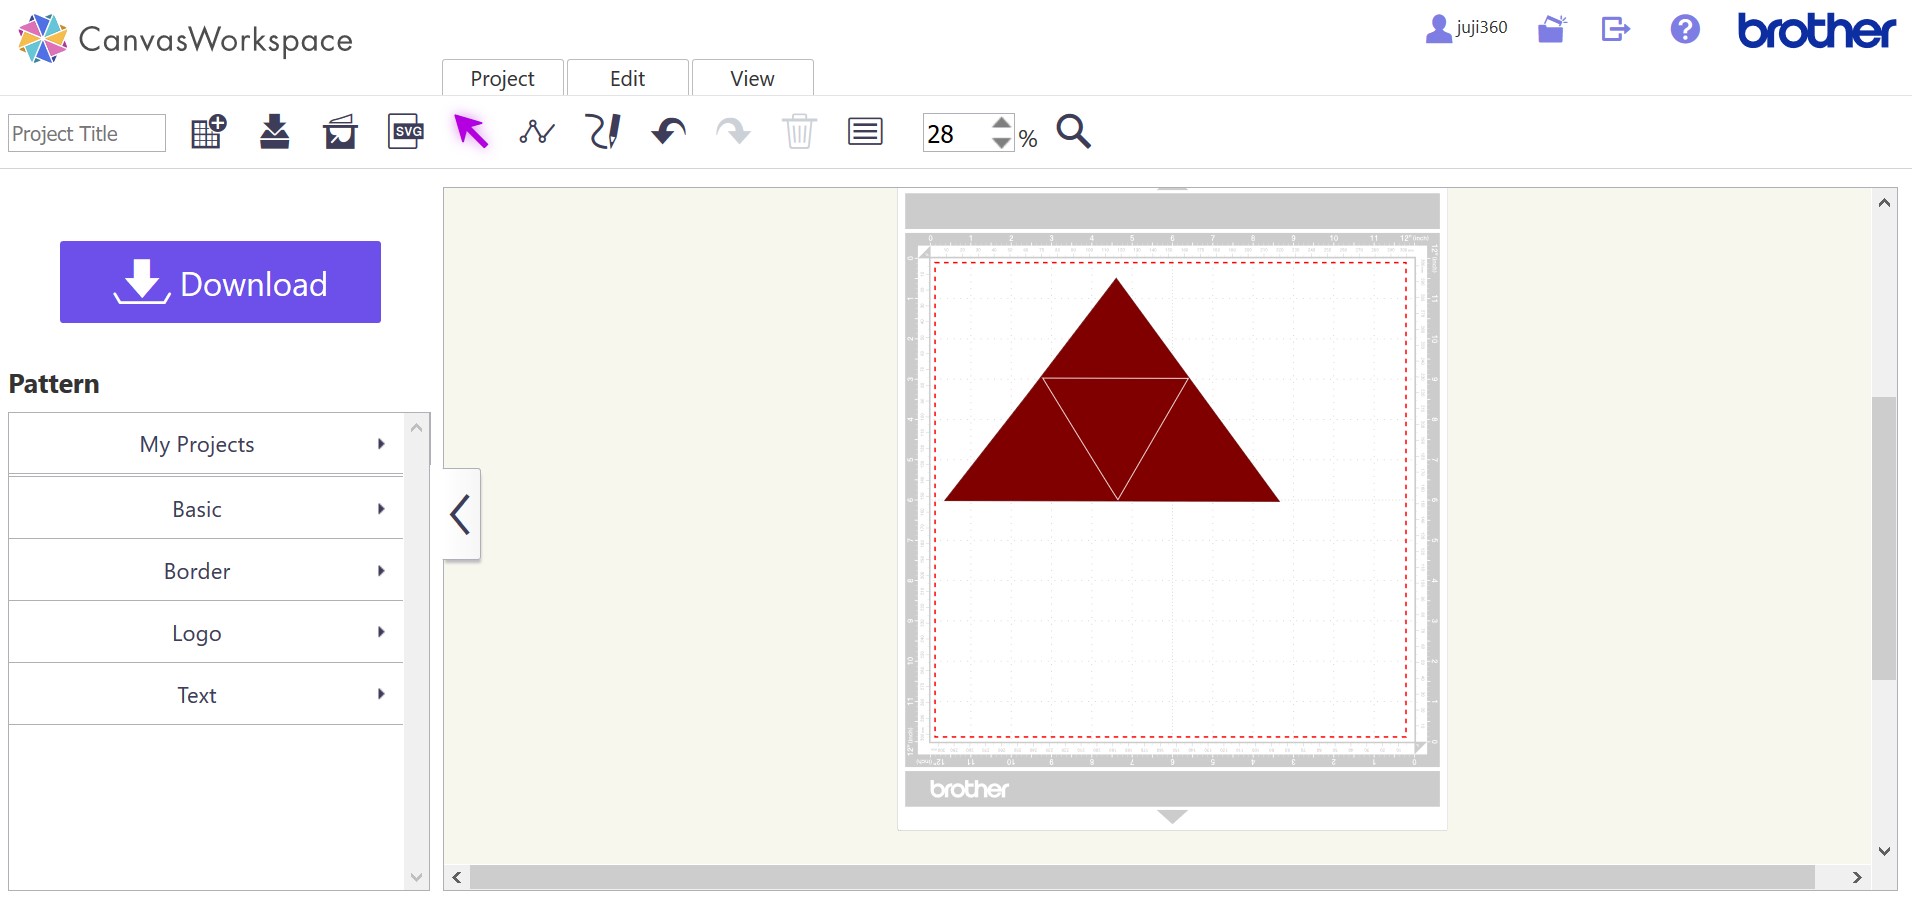Visit the Brother logo link

pos(1816,30)
